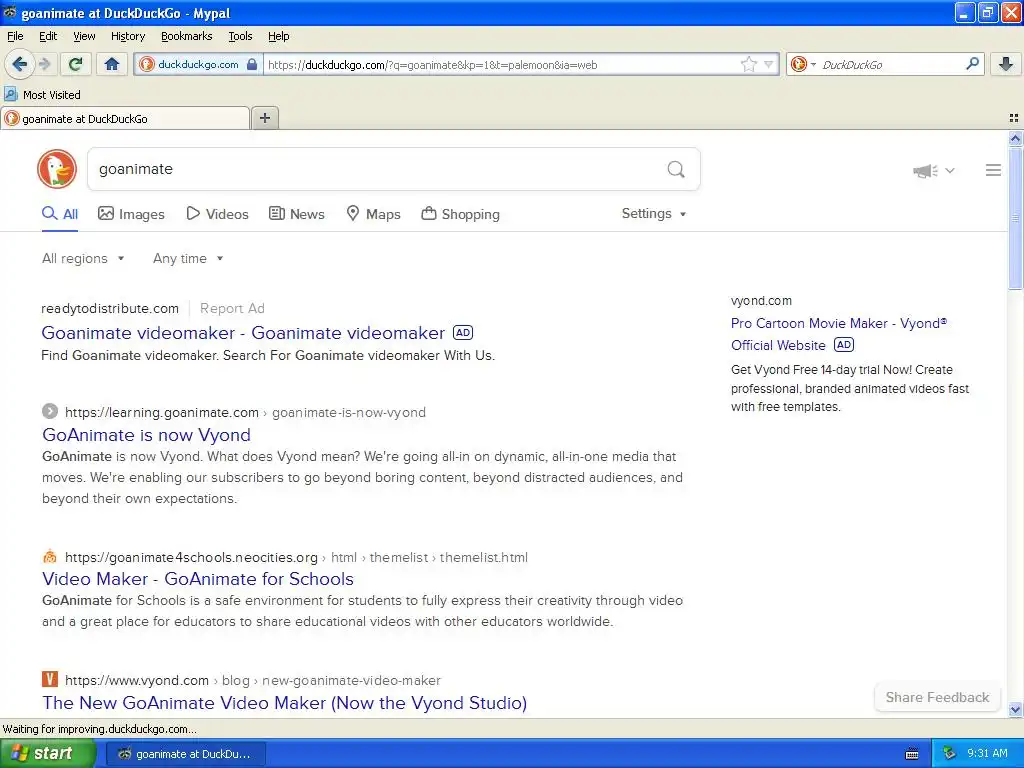The width and height of the screenshot is (1024, 768).
Task: Click learning.goanimate.com result favicon
Action: coord(50,411)
